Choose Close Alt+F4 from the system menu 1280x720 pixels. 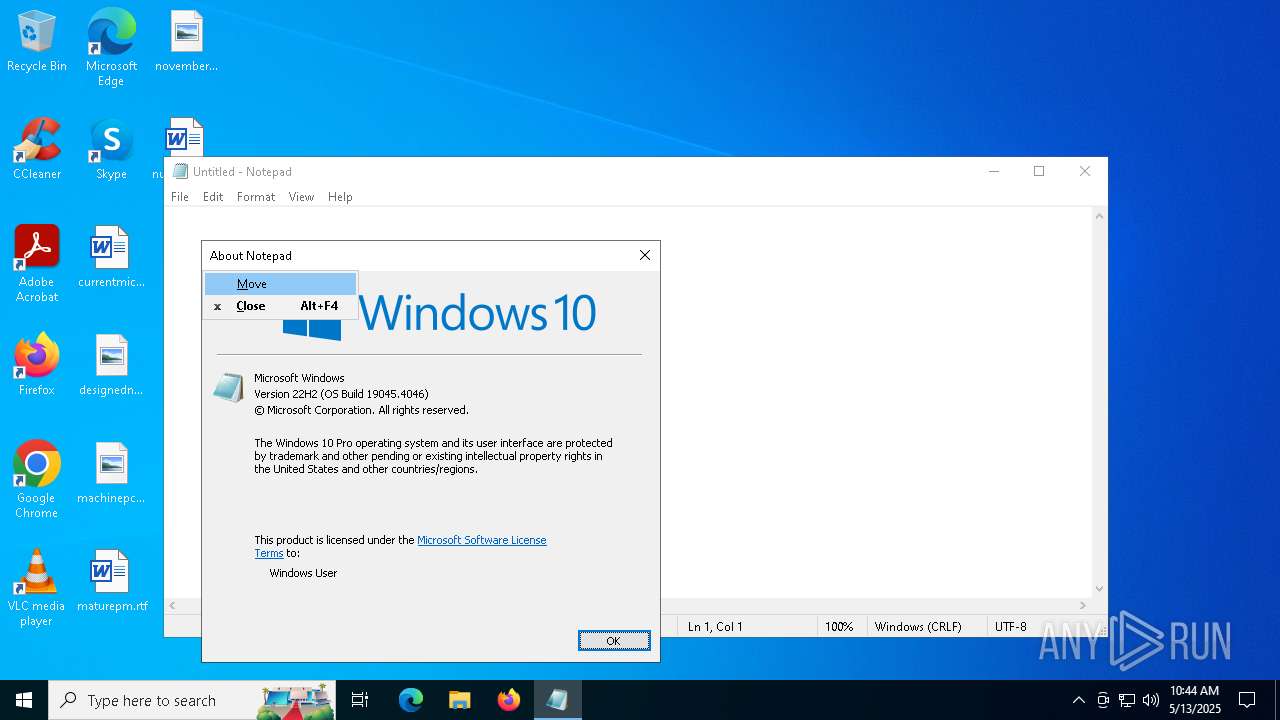click(x=280, y=306)
